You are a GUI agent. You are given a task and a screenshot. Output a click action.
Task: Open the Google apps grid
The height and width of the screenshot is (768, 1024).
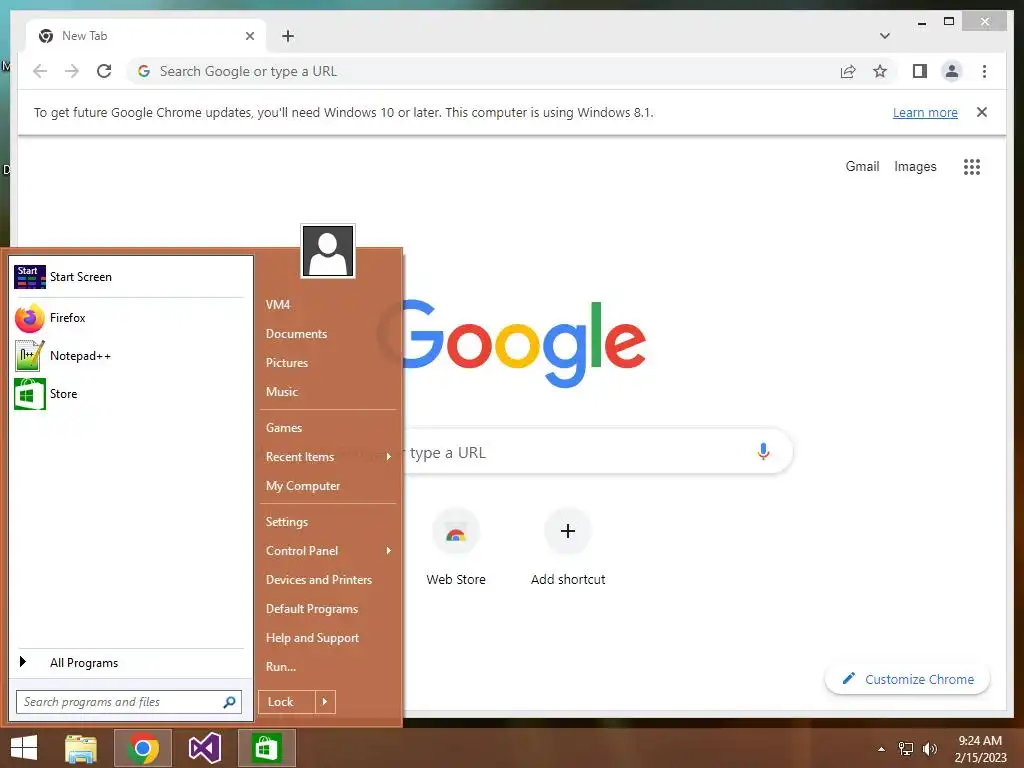click(972, 167)
